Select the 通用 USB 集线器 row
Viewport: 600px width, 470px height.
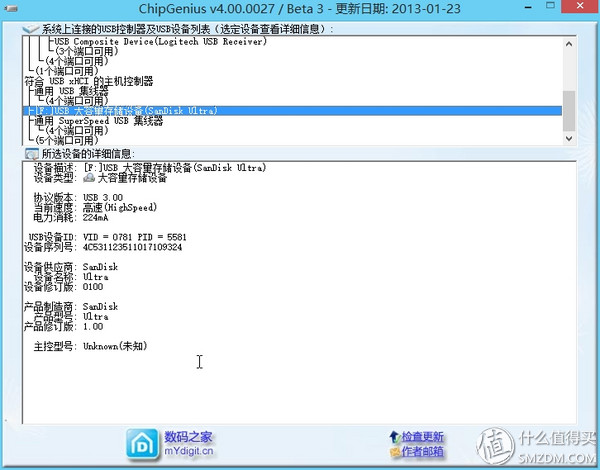coord(71,91)
